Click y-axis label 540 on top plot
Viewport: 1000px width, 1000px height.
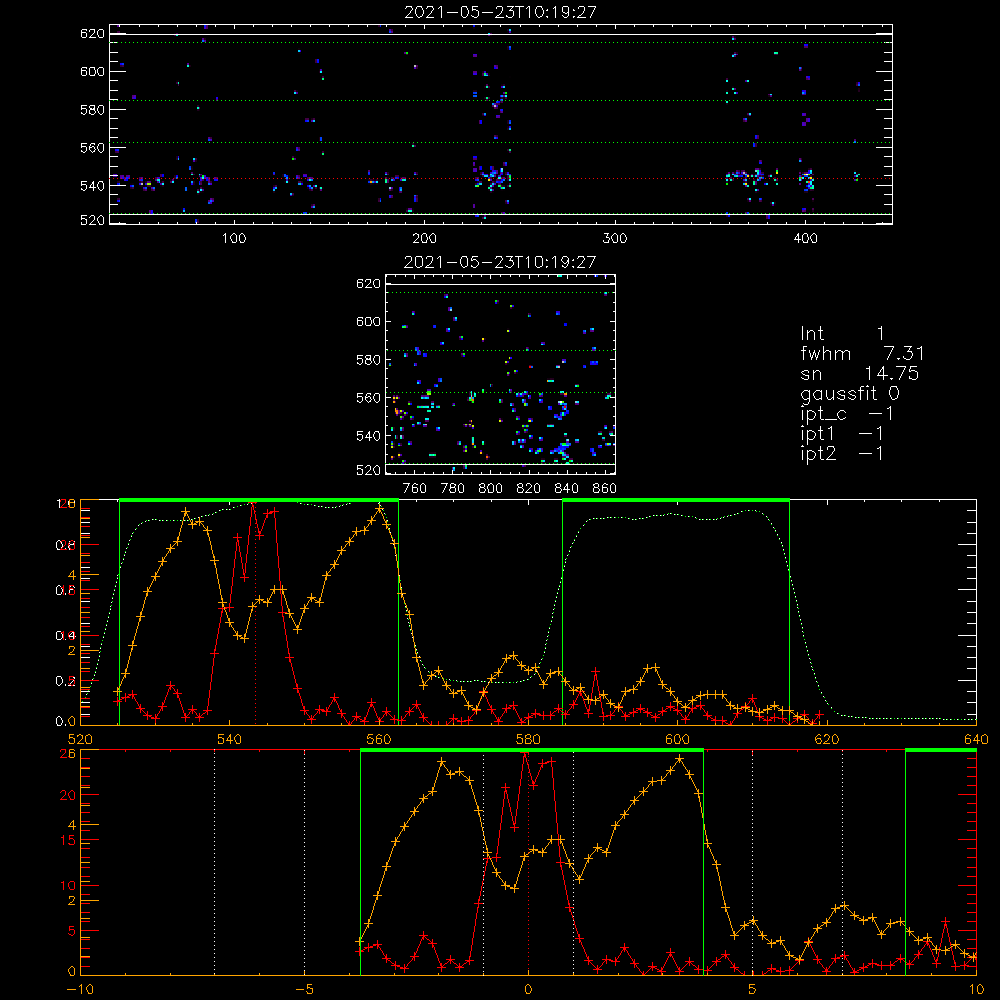tap(92, 186)
